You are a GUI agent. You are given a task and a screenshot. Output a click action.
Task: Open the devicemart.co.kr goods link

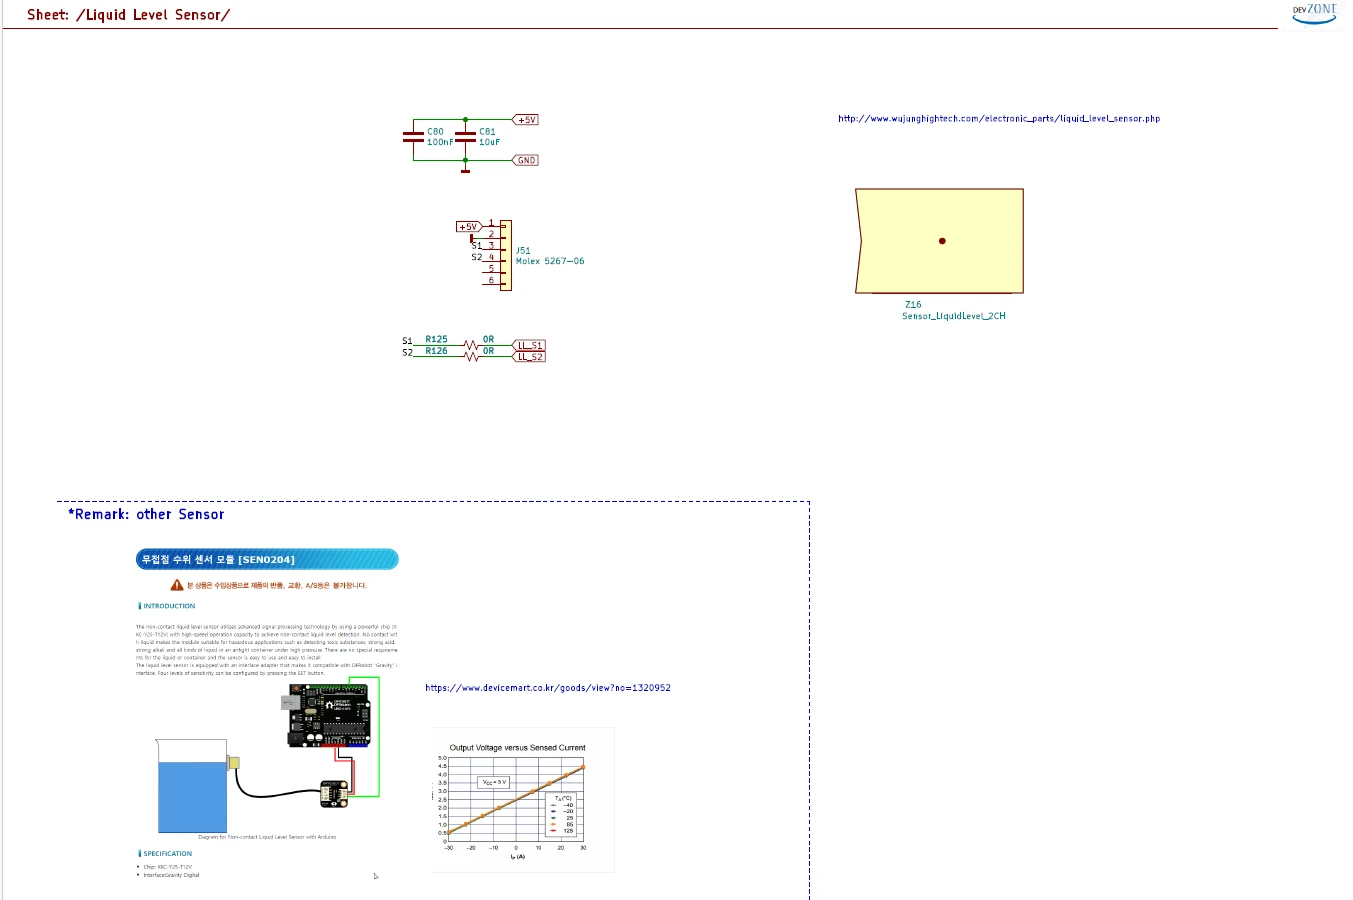(548, 688)
